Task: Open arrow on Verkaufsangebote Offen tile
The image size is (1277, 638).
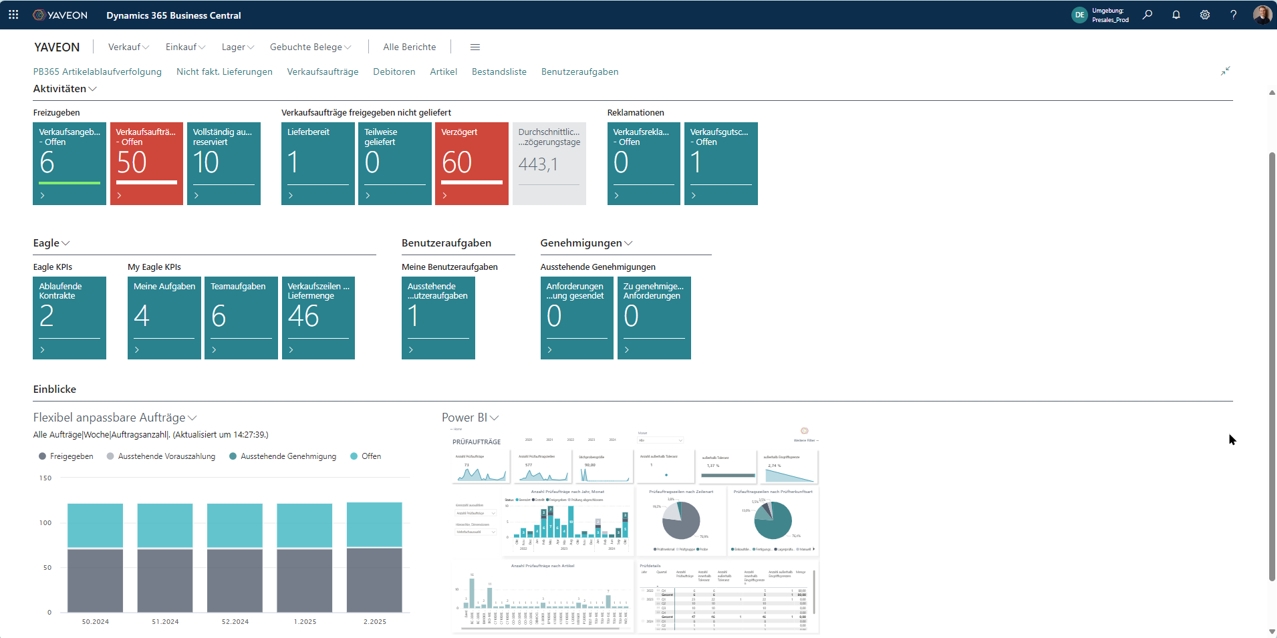Action: 43,196
